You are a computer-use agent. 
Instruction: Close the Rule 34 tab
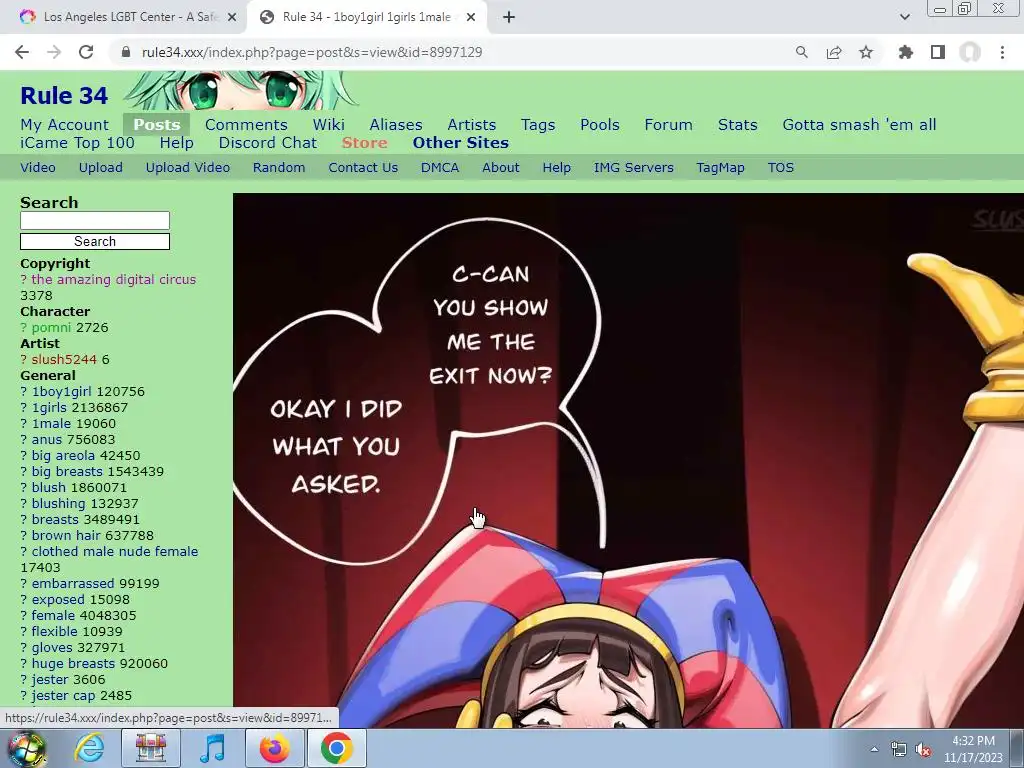pos(471,17)
